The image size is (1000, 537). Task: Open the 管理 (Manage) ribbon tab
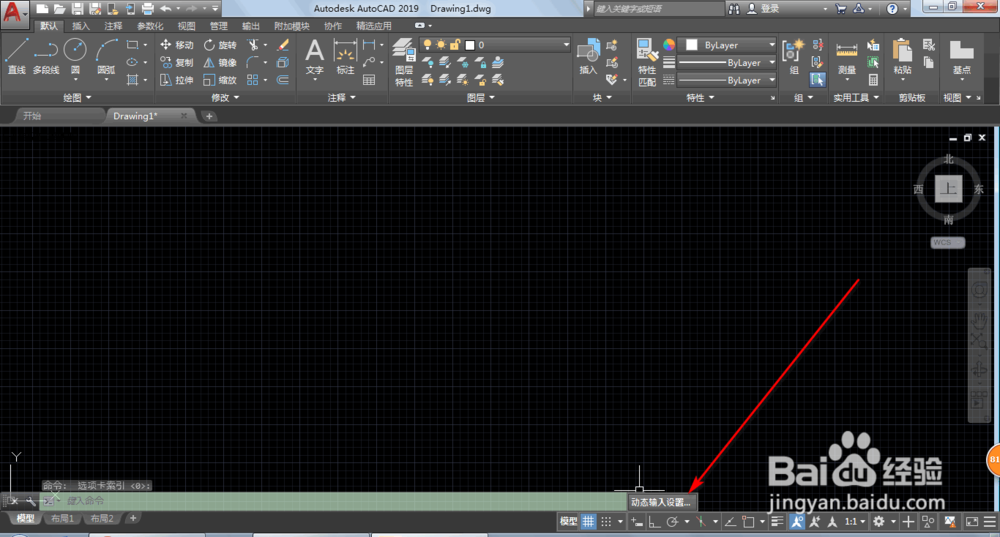pos(219,26)
